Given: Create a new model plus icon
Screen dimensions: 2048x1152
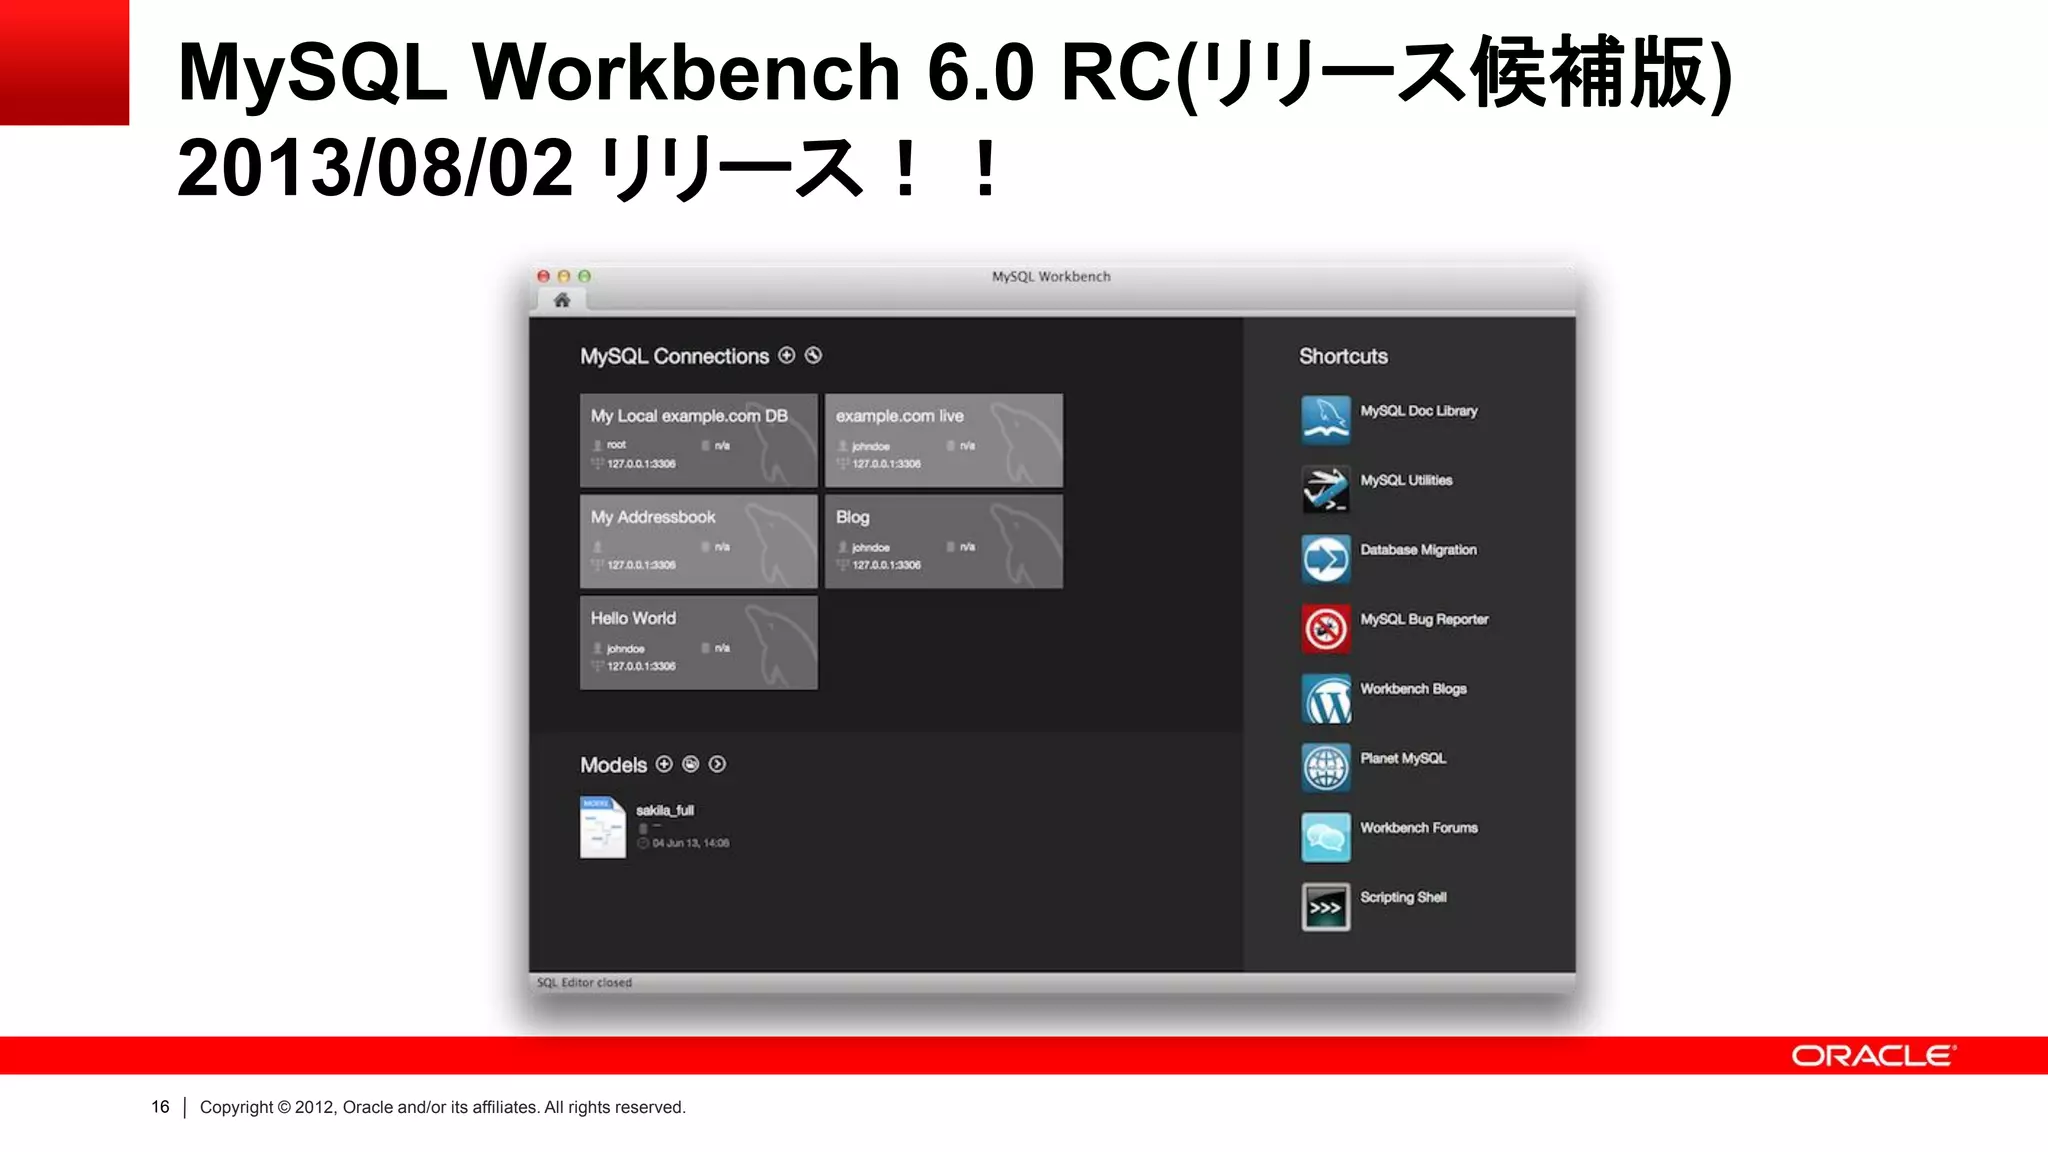Looking at the screenshot, I should [x=664, y=764].
